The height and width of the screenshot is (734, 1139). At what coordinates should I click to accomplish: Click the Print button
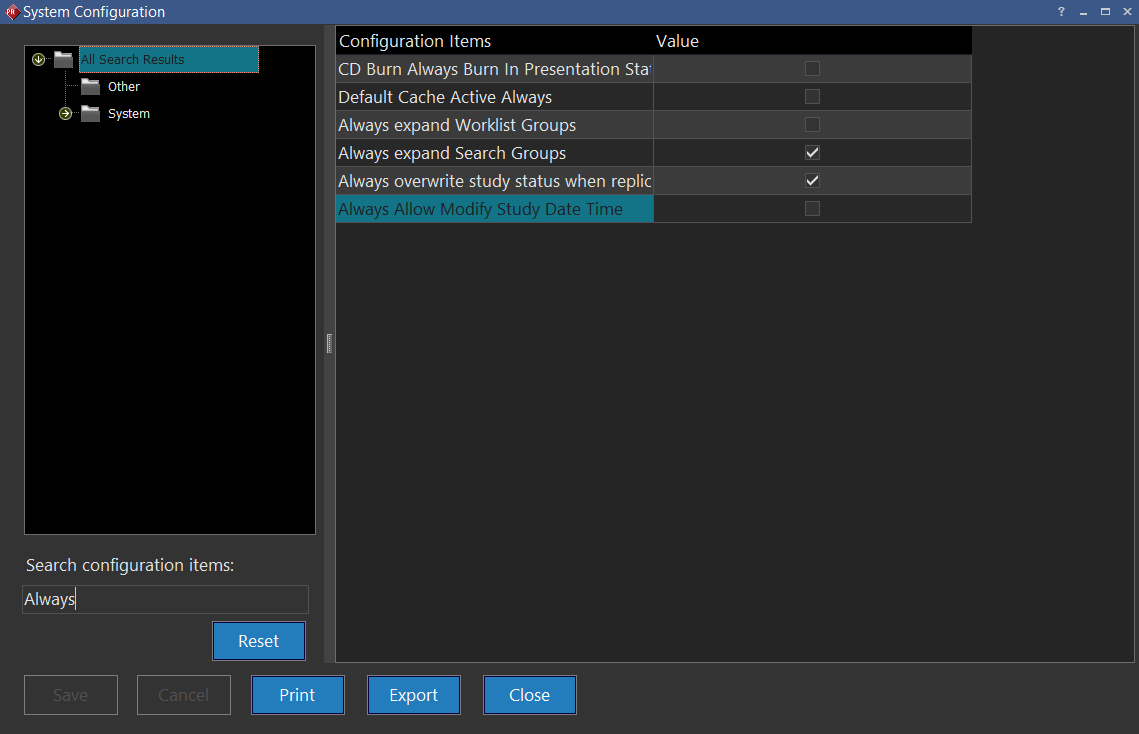(297, 695)
